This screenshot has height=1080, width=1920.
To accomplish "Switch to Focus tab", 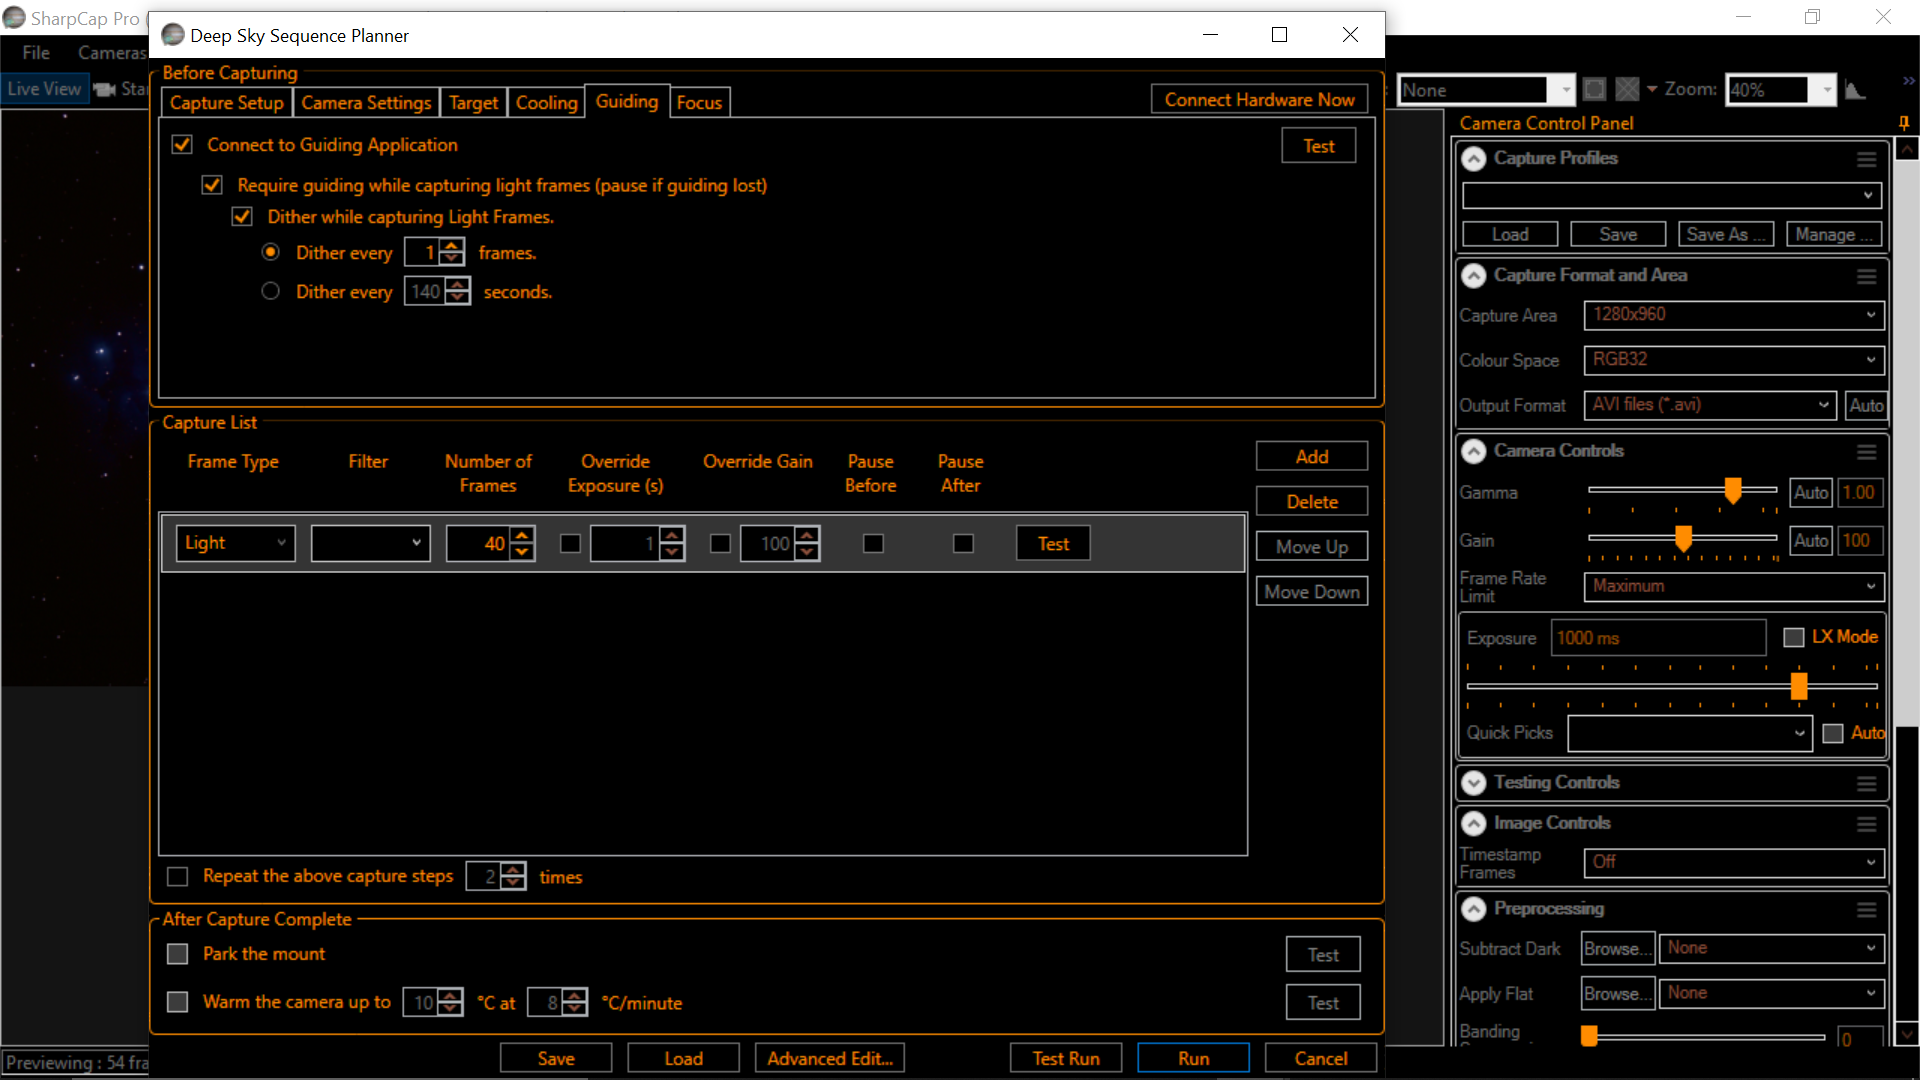I will point(699,103).
